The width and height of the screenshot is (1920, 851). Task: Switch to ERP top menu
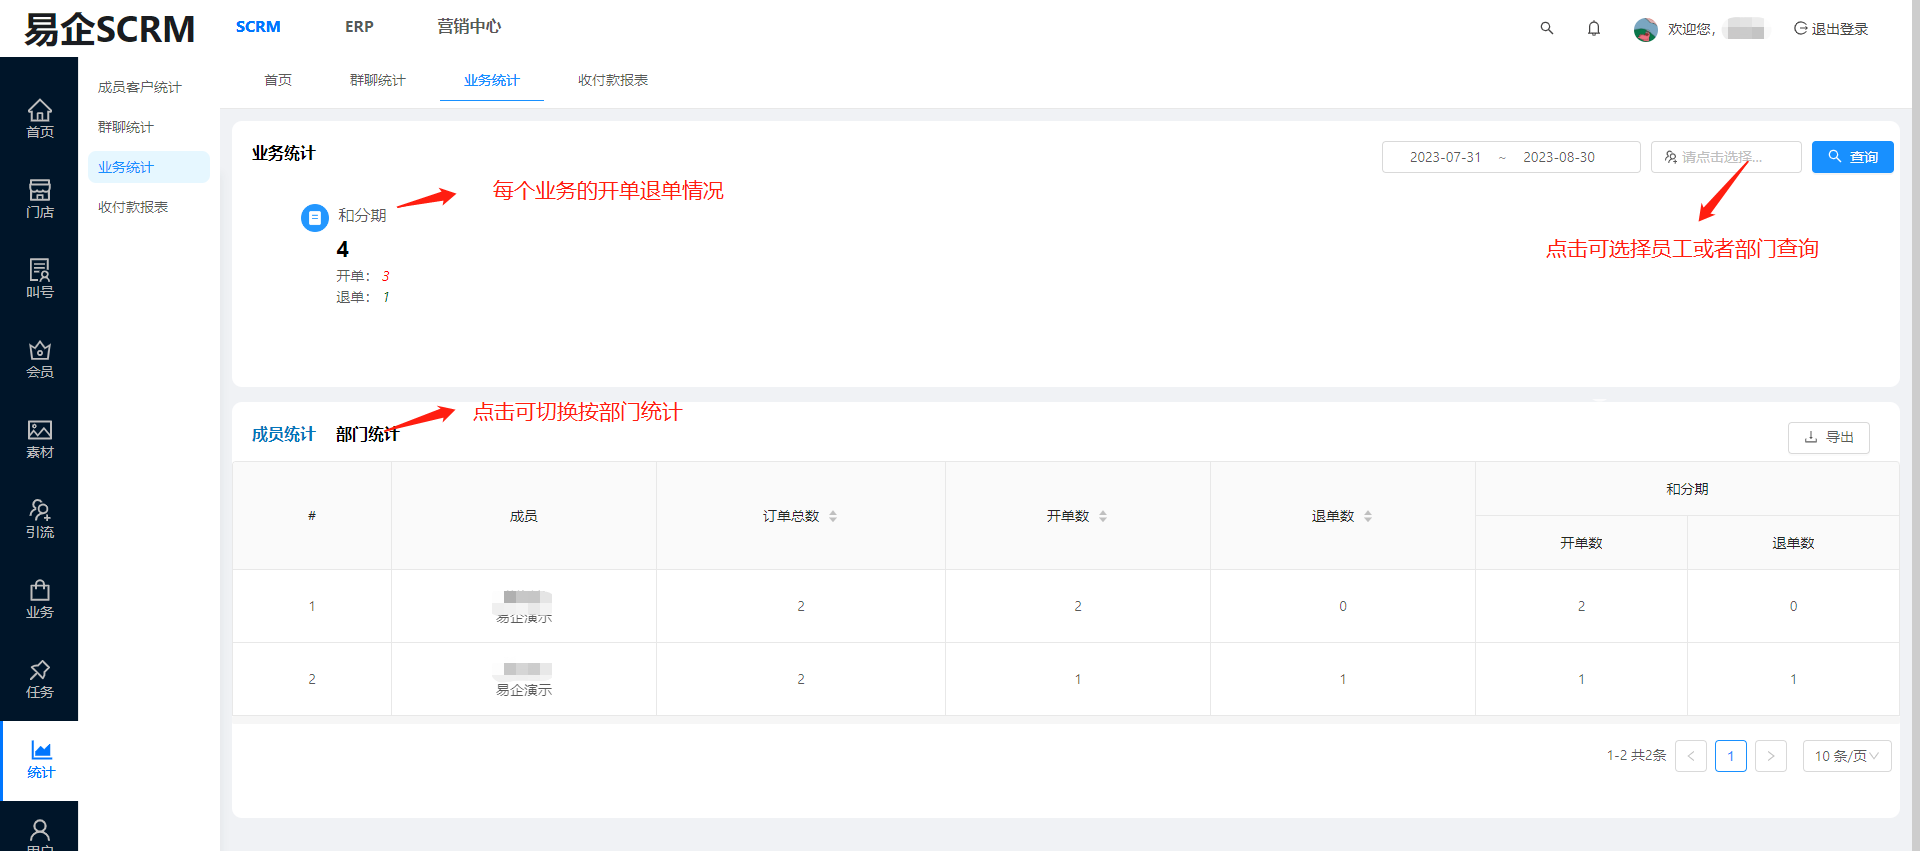[x=359, y=27]
